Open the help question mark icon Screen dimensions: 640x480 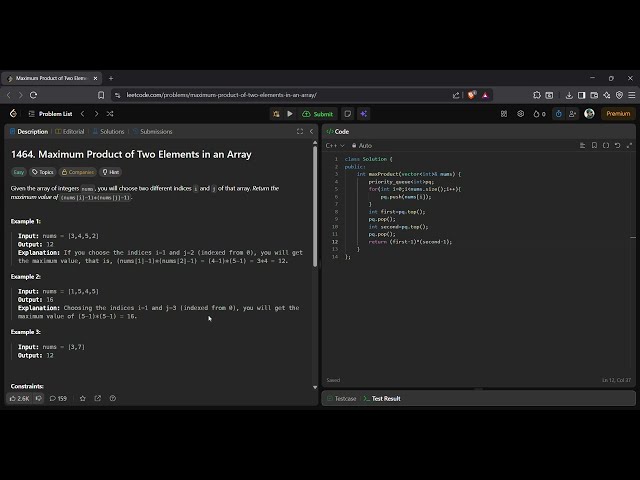(x=113, y=398)
